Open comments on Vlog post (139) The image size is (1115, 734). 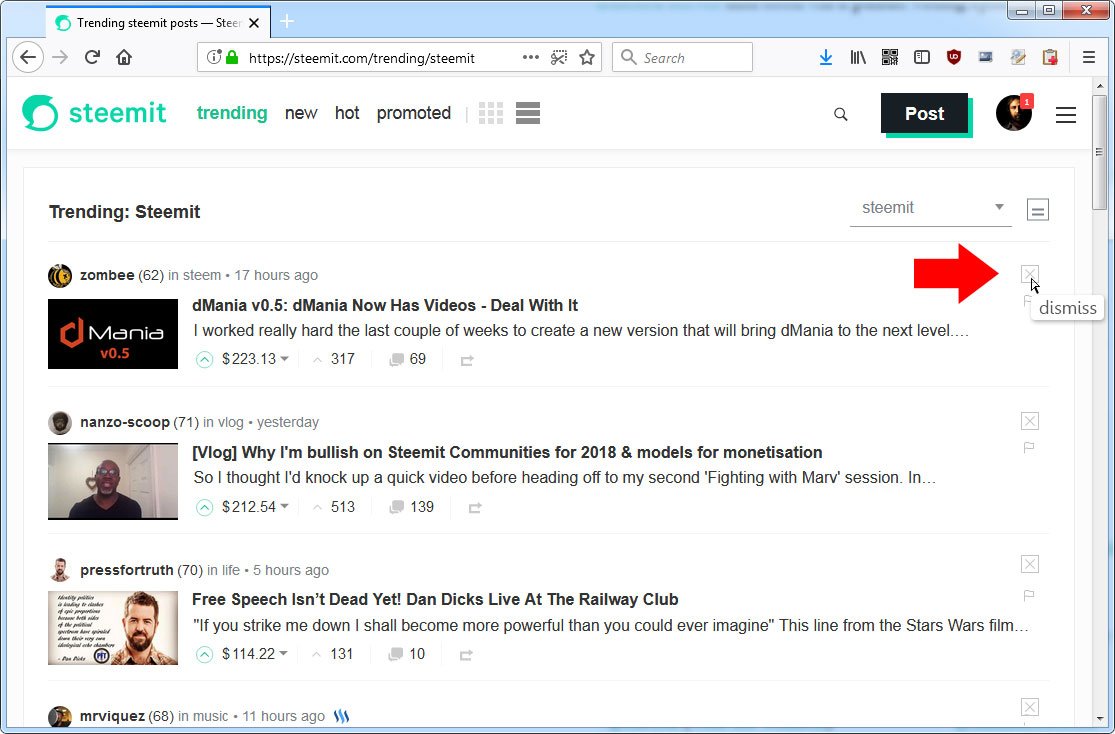(412, 506)
